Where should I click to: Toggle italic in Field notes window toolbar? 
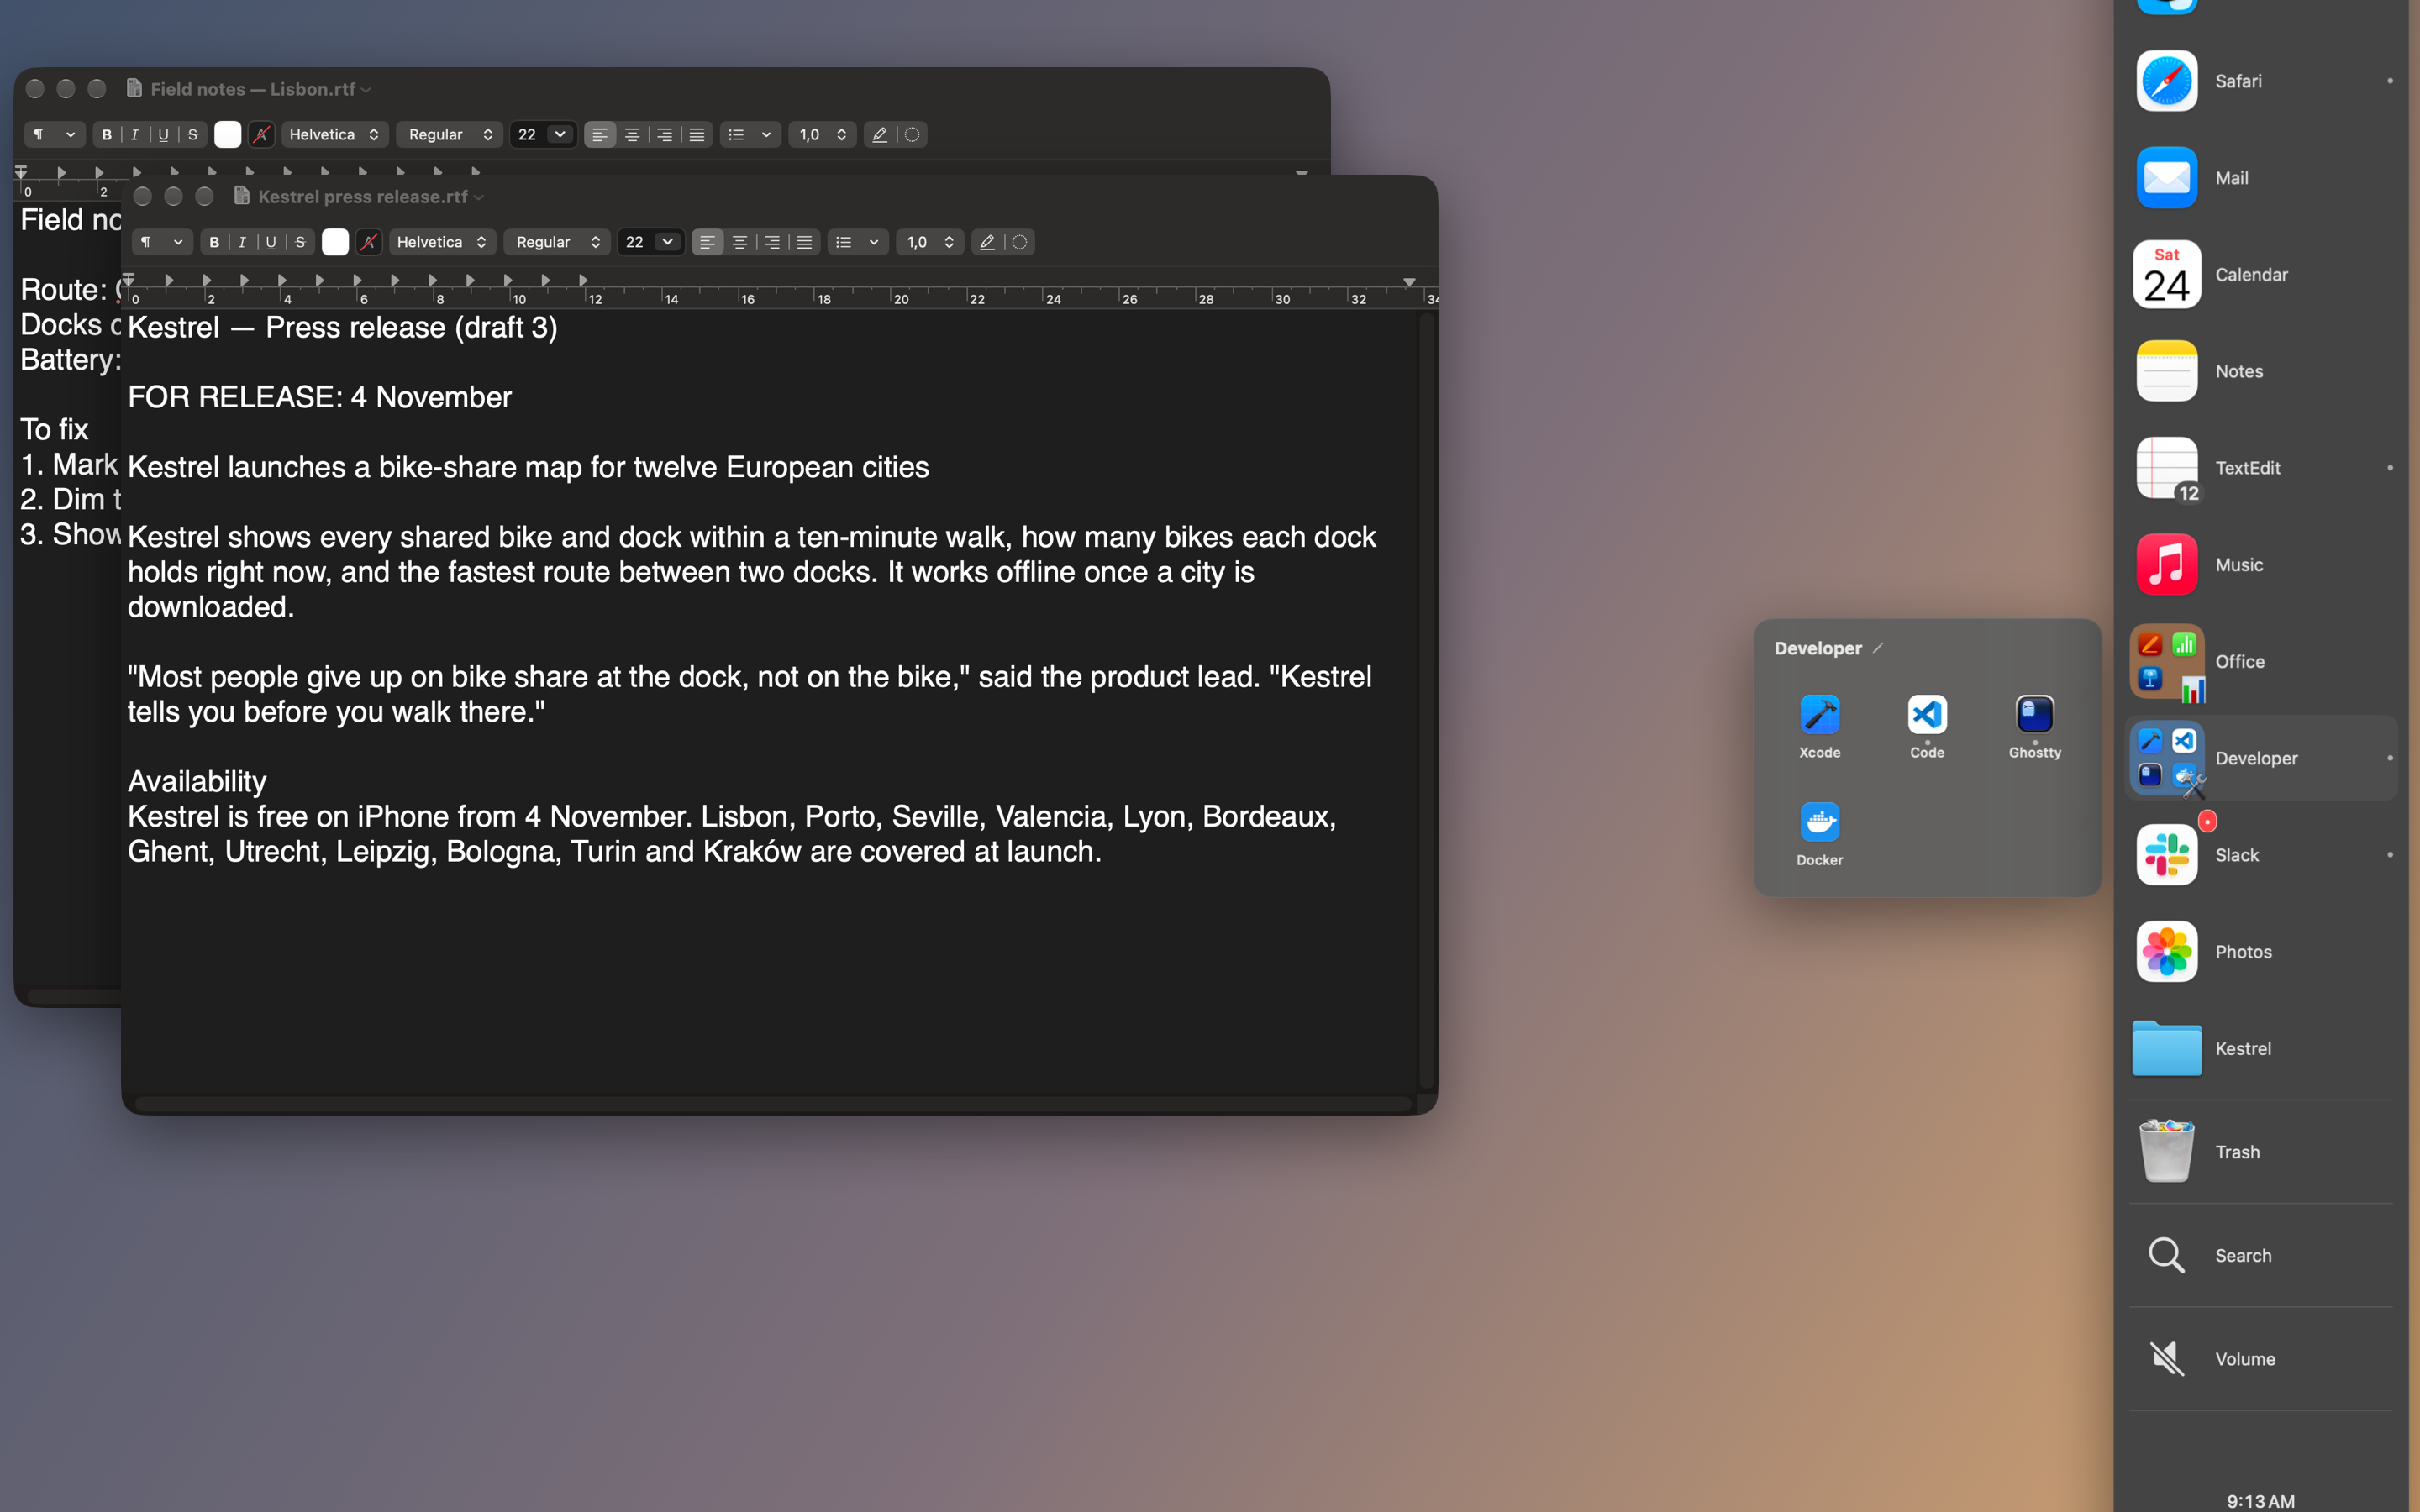click(x=135, y=134)
